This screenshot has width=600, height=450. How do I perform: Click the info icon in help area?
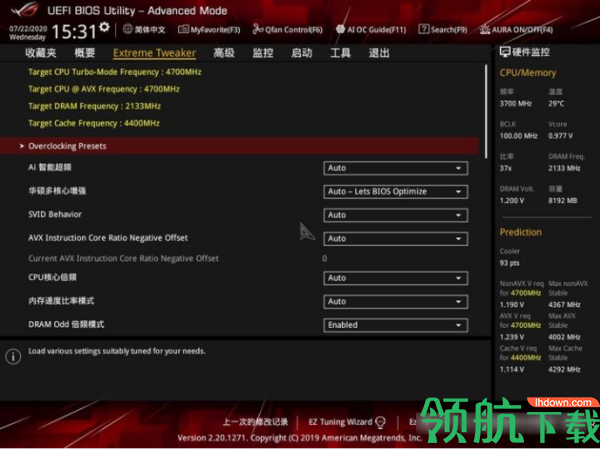pos(13,357)
